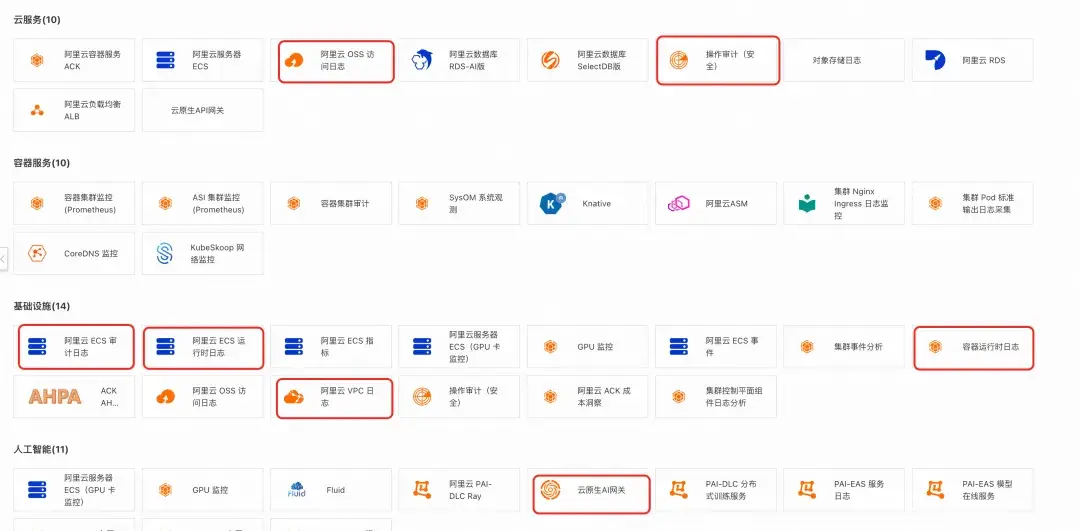Image resolution: width=1080 pixels, height=531 pixels.
Task: Select the 云原生AI网关 card
Action: (592, 490)
